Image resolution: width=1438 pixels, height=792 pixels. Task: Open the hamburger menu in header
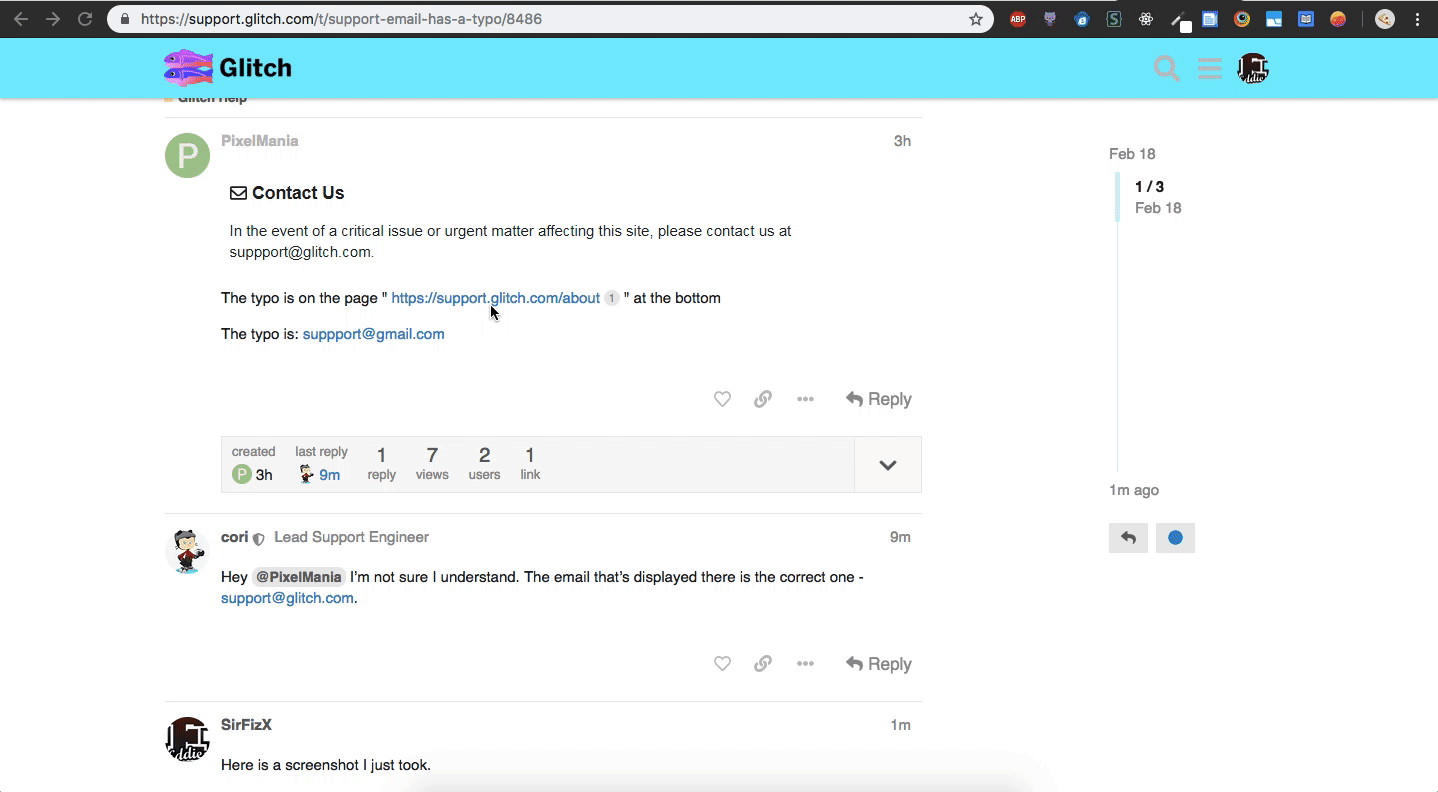click(1210, 68)
